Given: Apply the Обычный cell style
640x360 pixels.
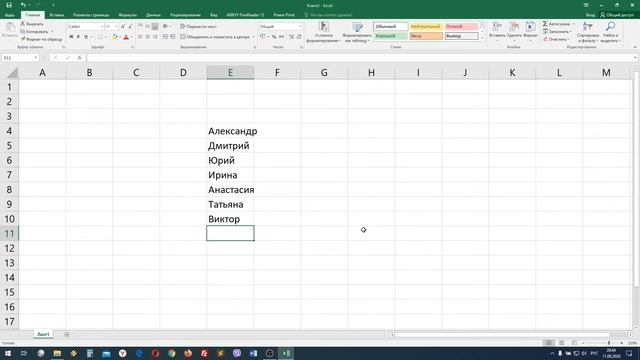Looking at the screenshot, I should (x=391, y=27).
